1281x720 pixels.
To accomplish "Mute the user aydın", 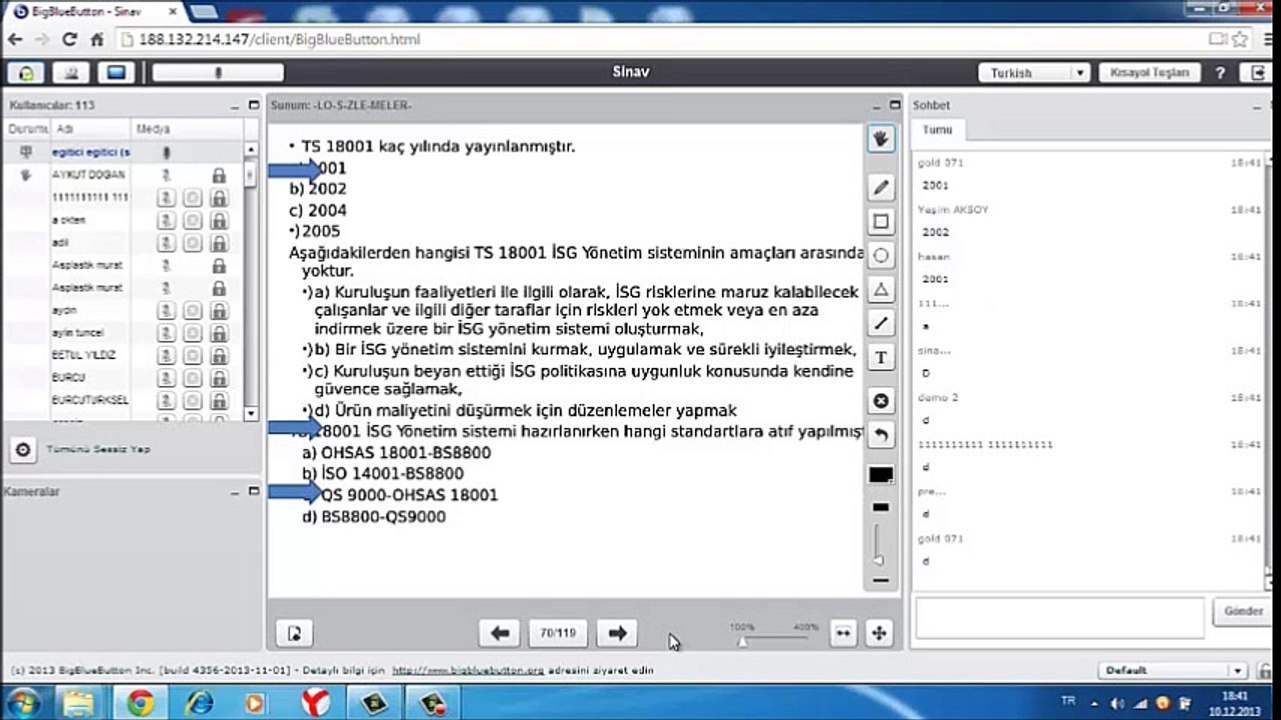I will 168,310.
